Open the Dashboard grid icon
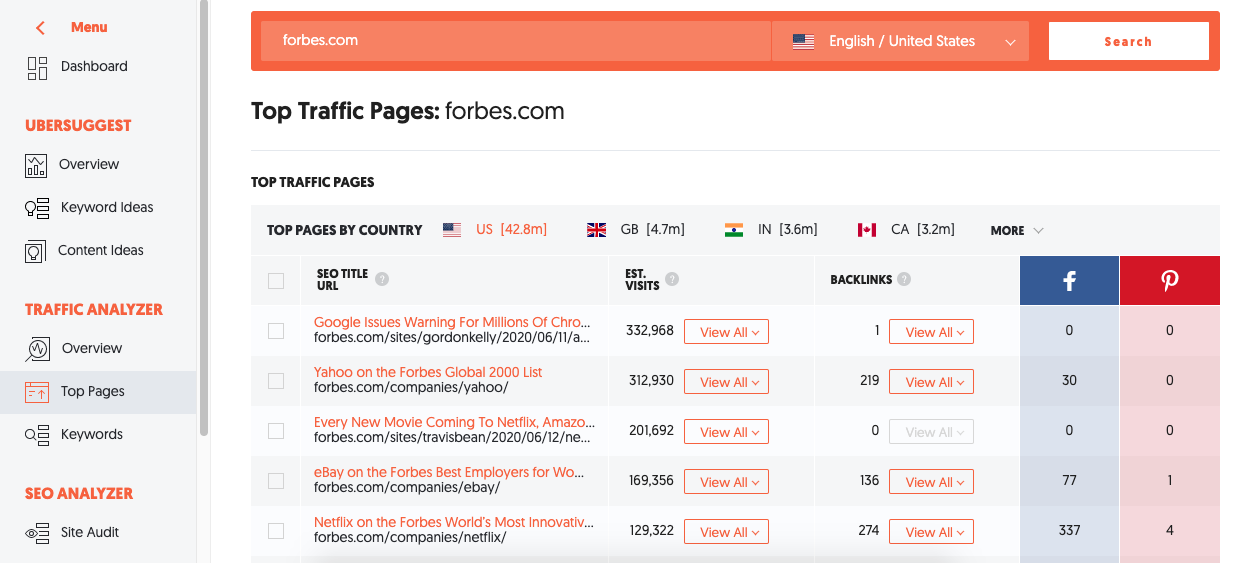The width and height of the screenshot is (1256, 563). click(37, 67)
